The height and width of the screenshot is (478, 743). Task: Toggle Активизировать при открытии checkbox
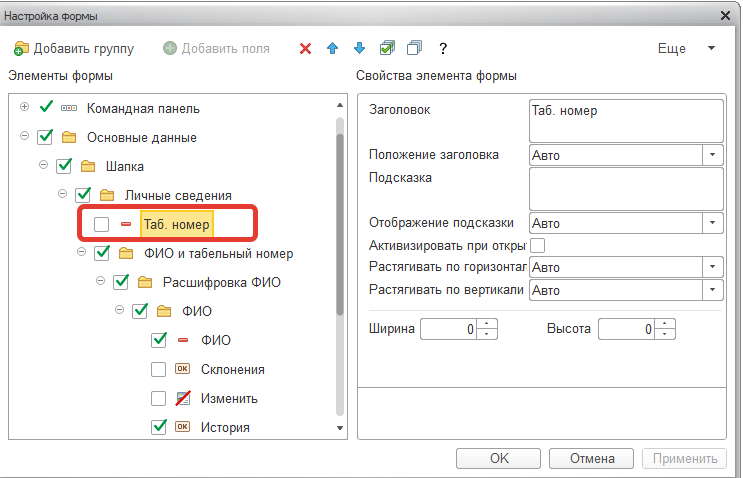537,245
